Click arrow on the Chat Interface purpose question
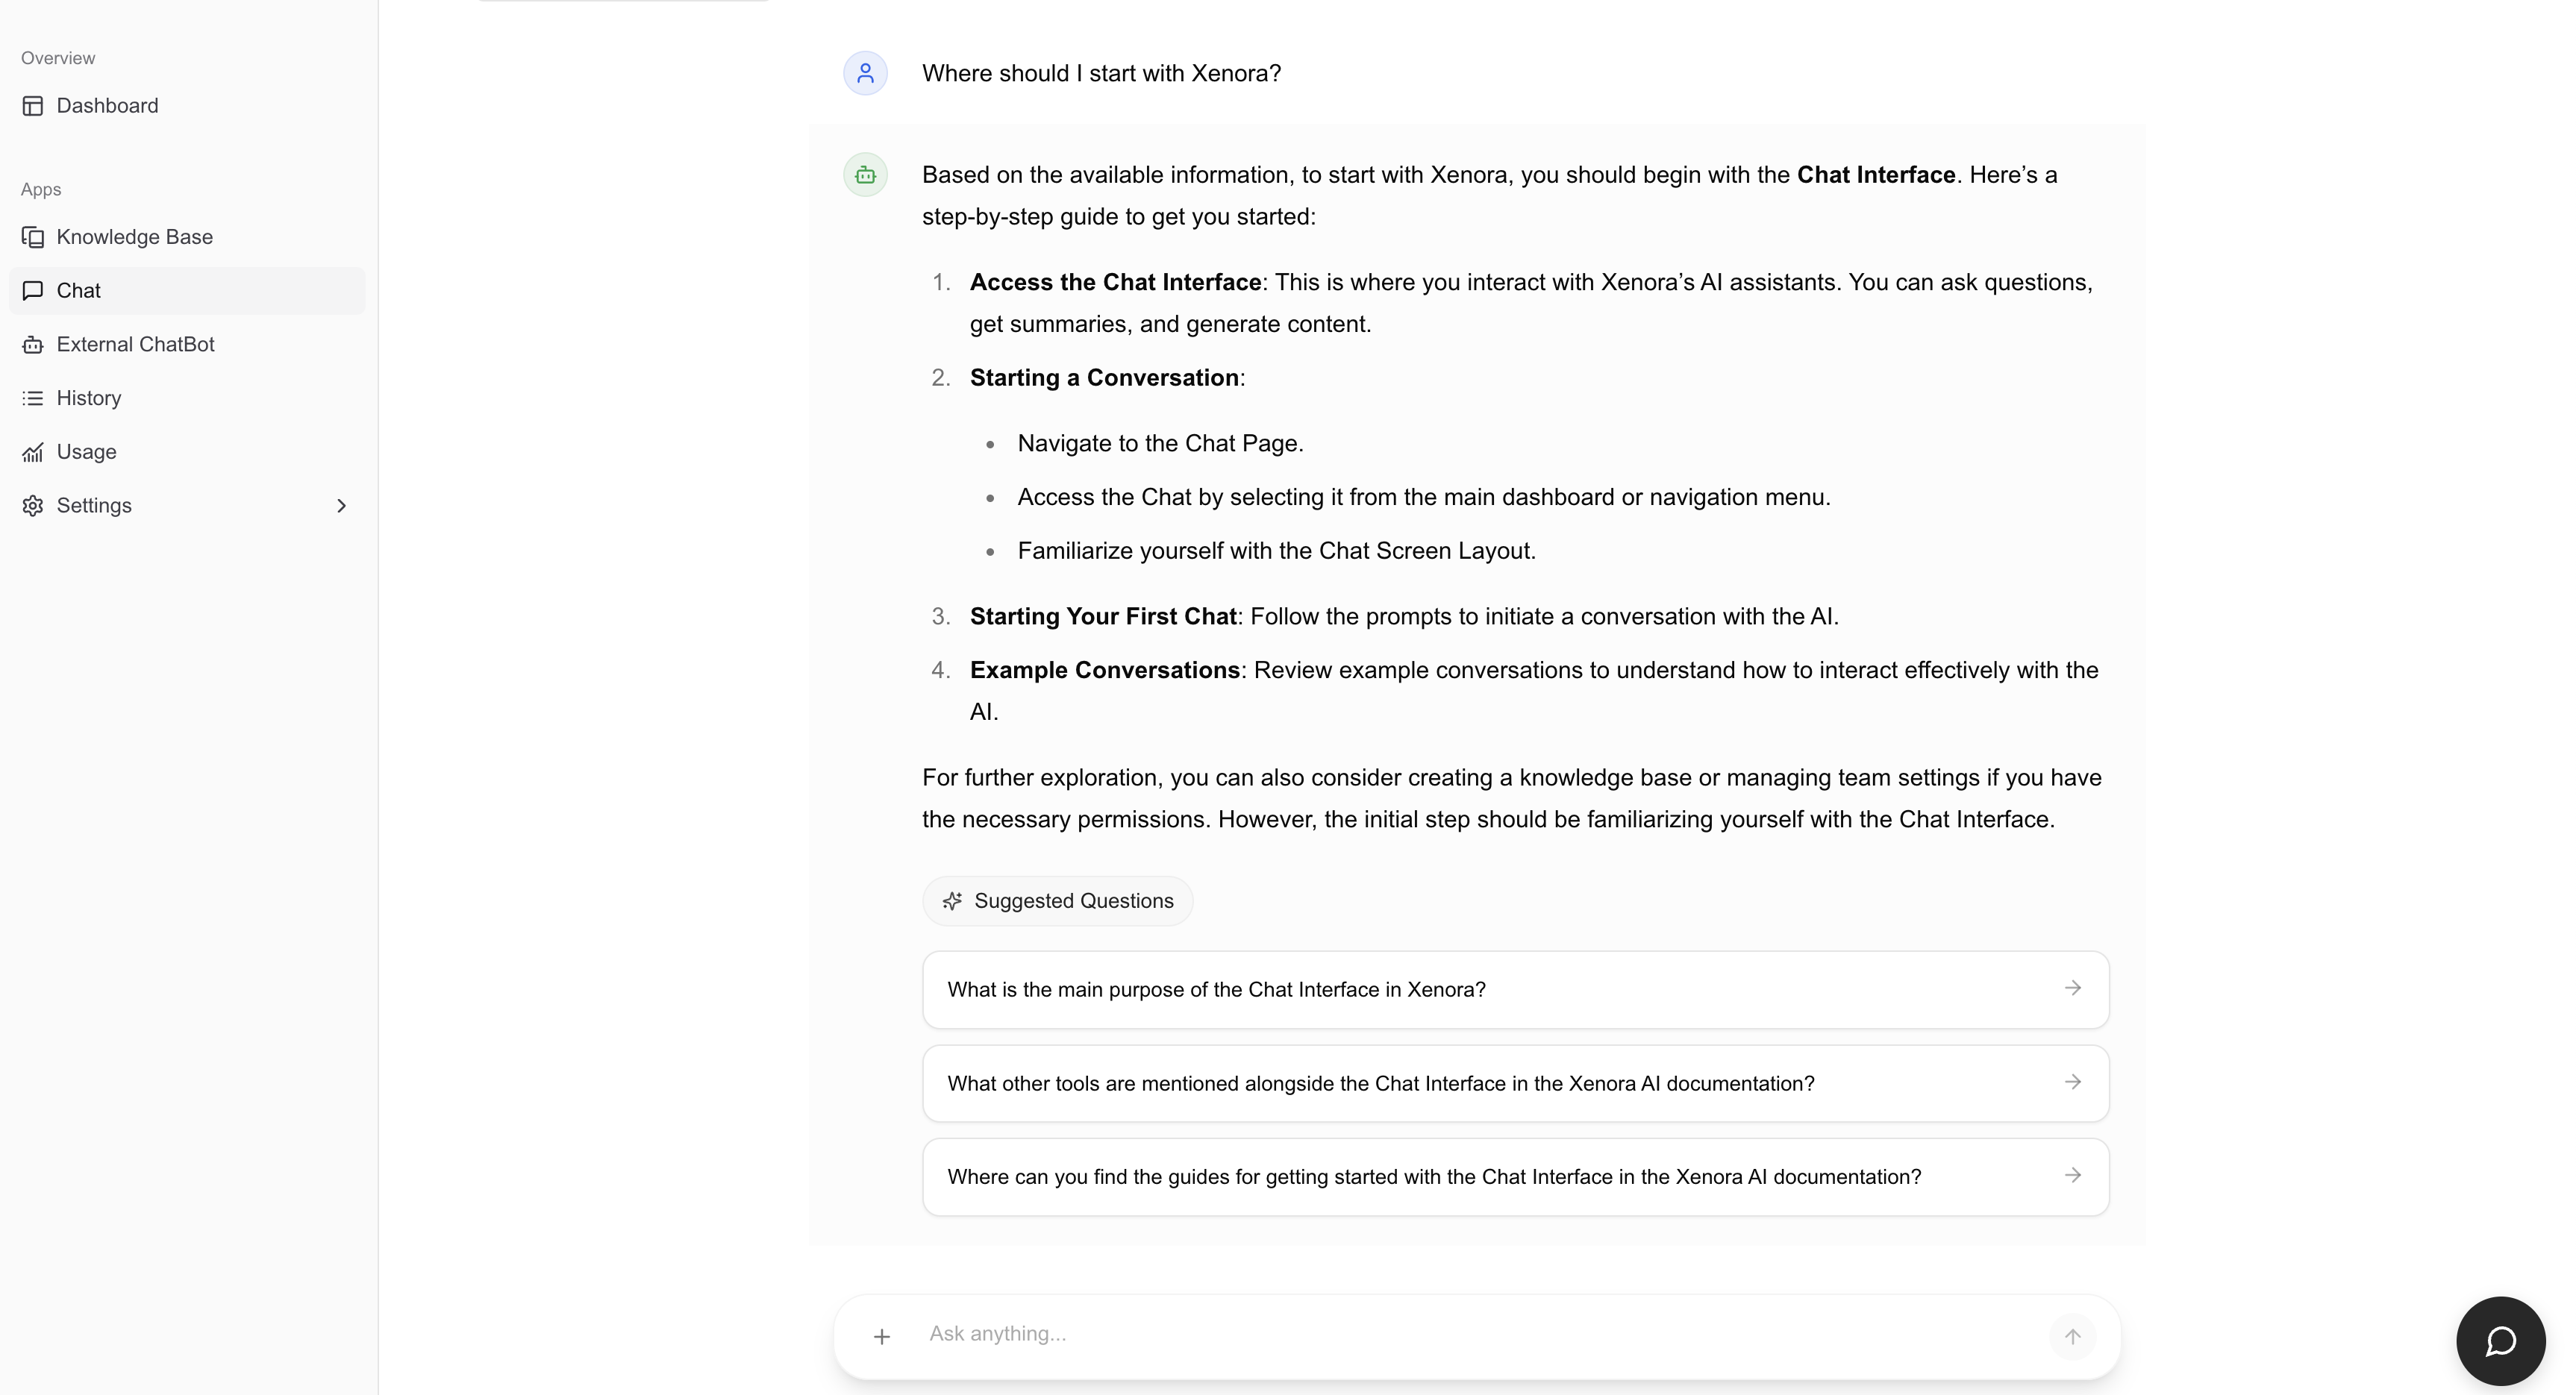 2073,989
